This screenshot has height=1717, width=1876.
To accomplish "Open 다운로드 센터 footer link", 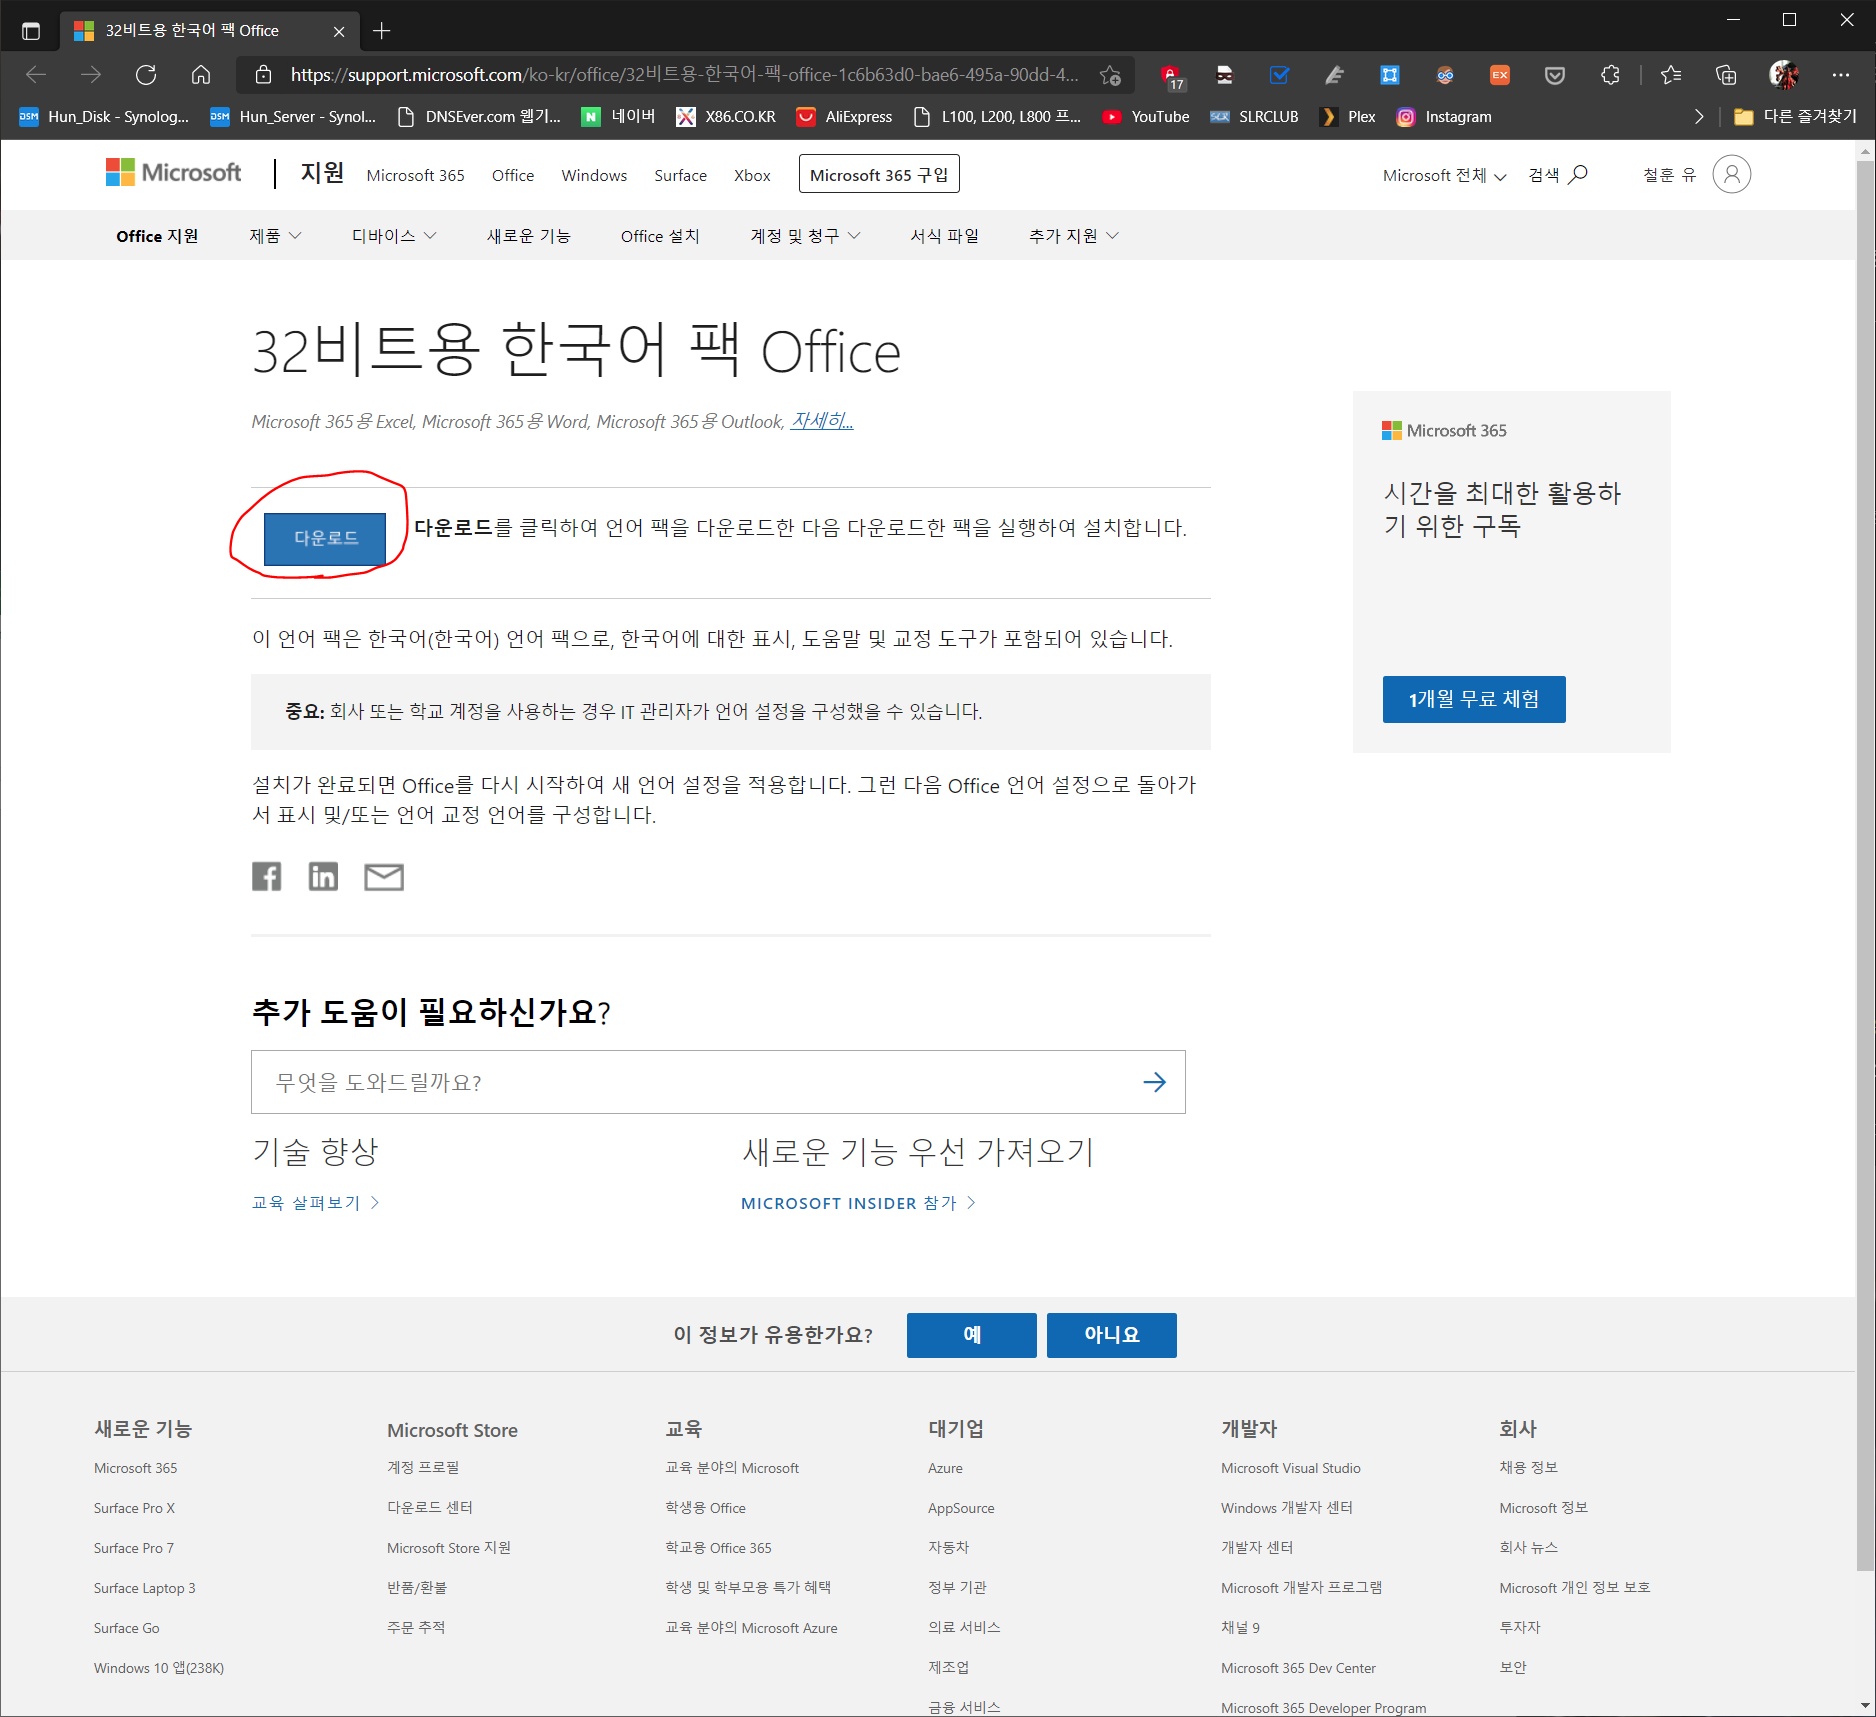I will 430,1508.
